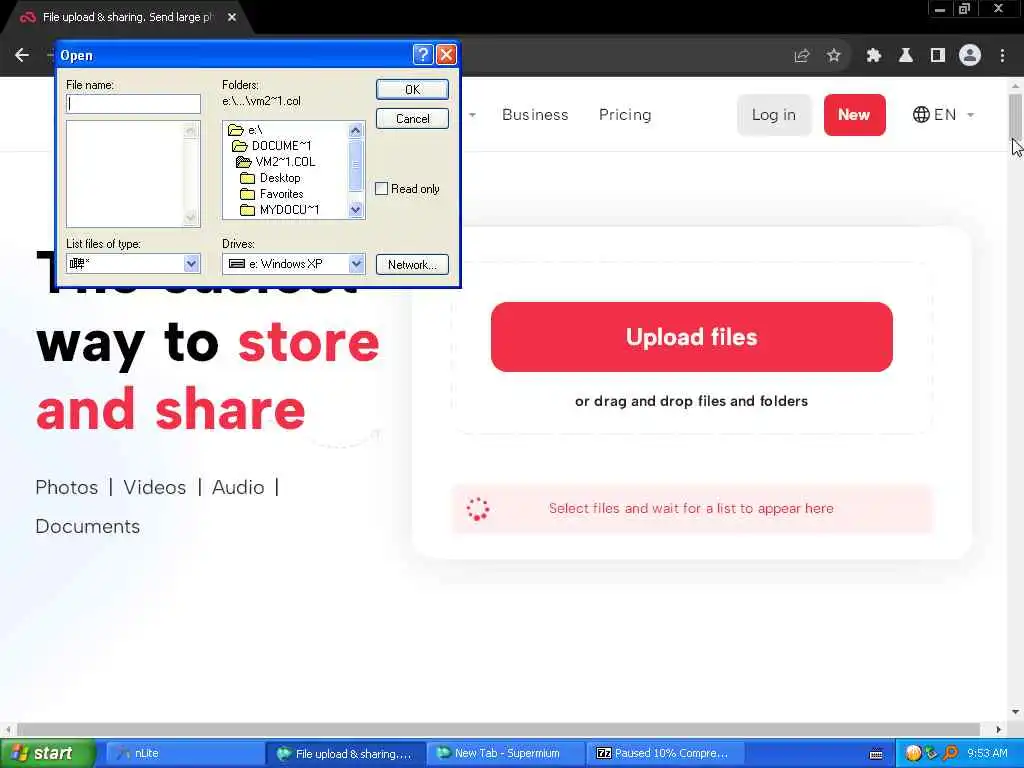Open the Drives dropdown
Image resolution: width=1024 pixels, height=768 pixels.
click(356, 264)
